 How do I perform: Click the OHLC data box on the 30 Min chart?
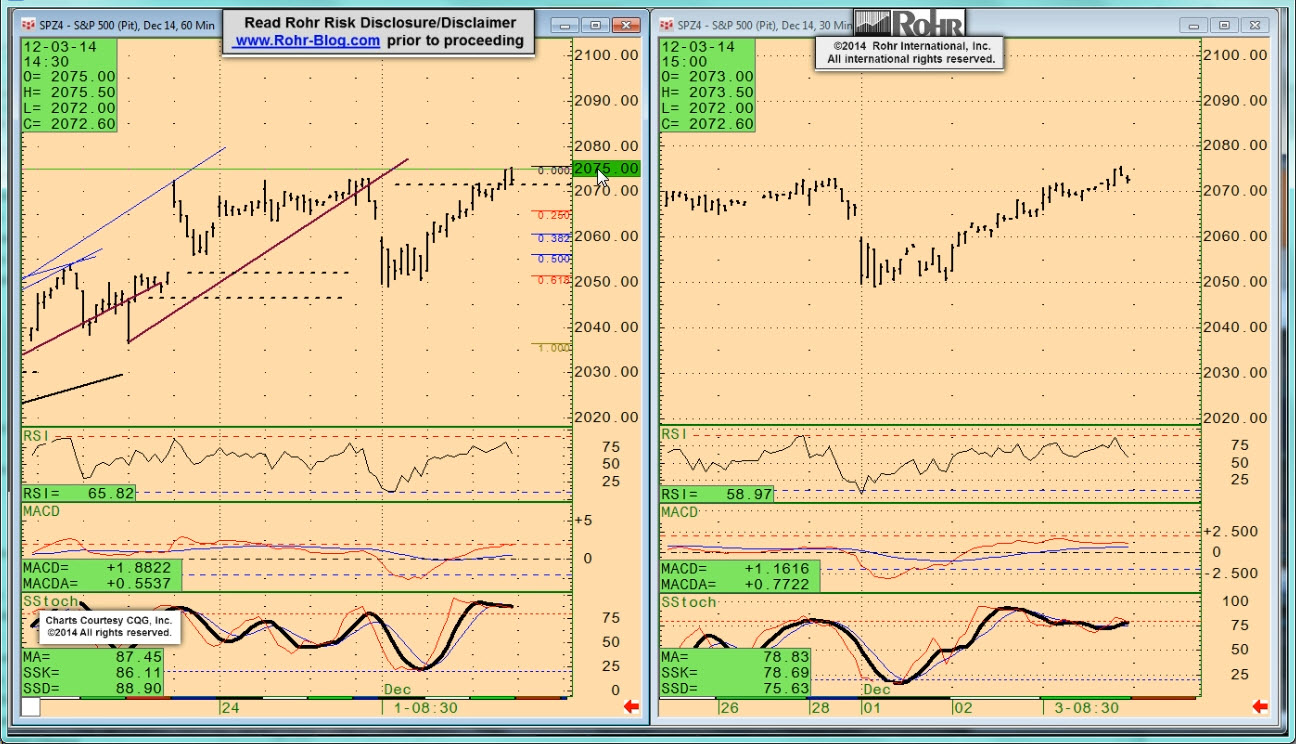click(x=707, y=85)
